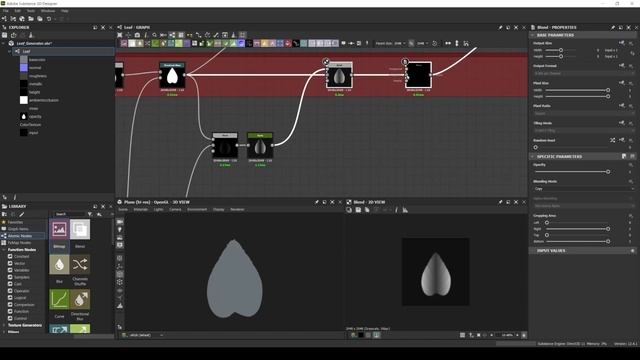Open the Tiling Mode dropdown

click(584, 131)
